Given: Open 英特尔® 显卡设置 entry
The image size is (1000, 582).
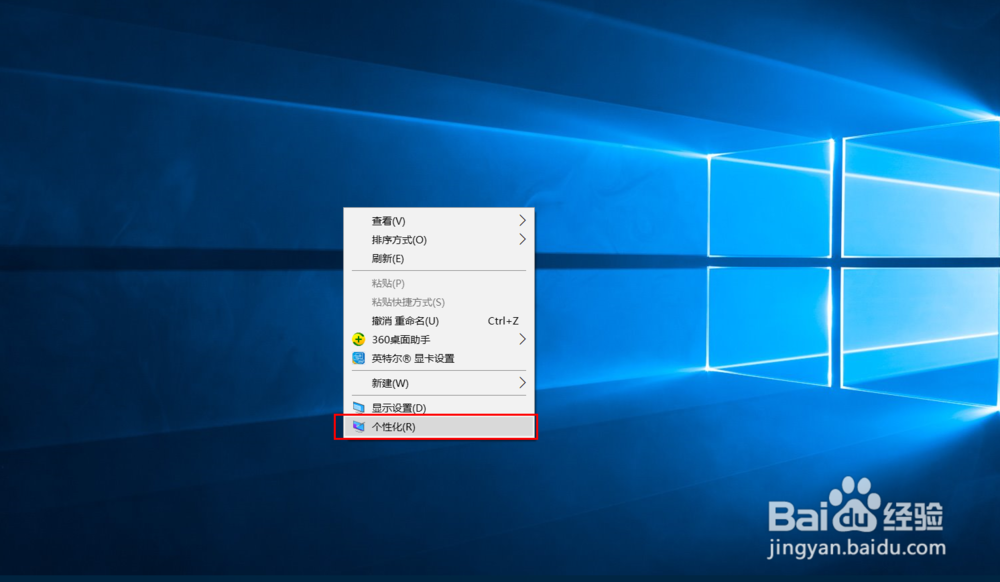Looking at the screenshot, I should [x=439, y=358].
